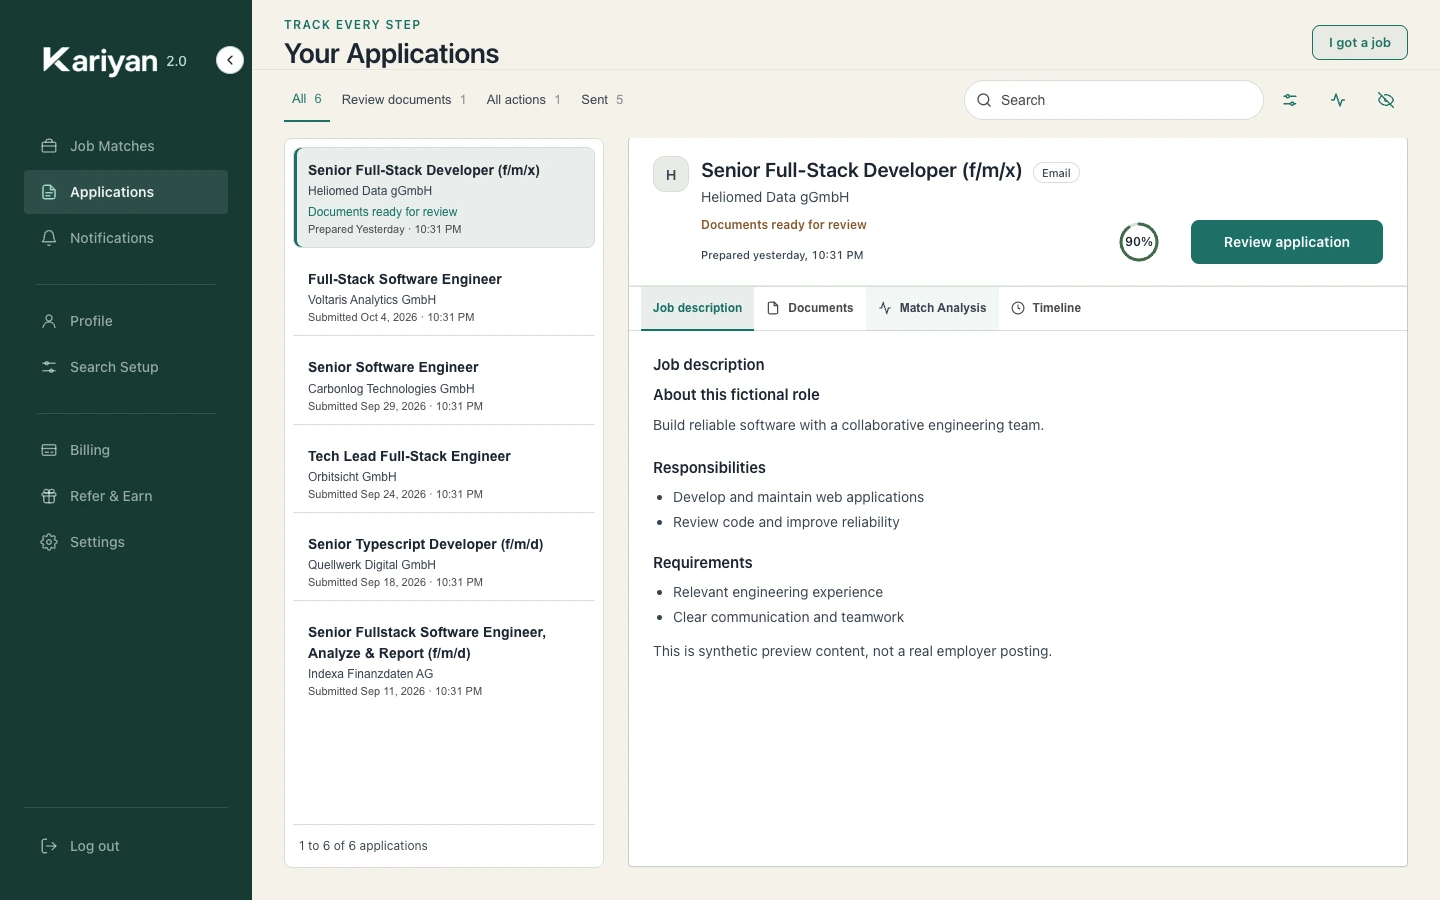This screenshot has width=1440, height=900.
Task: Open Search Setup sliders item
Action: point(126,367)
